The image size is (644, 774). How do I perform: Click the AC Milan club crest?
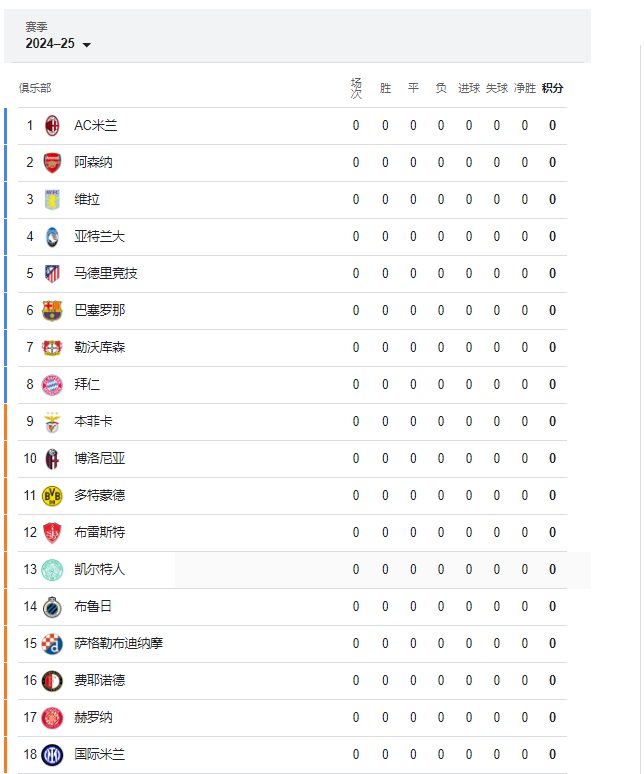(x=52, y=125)
